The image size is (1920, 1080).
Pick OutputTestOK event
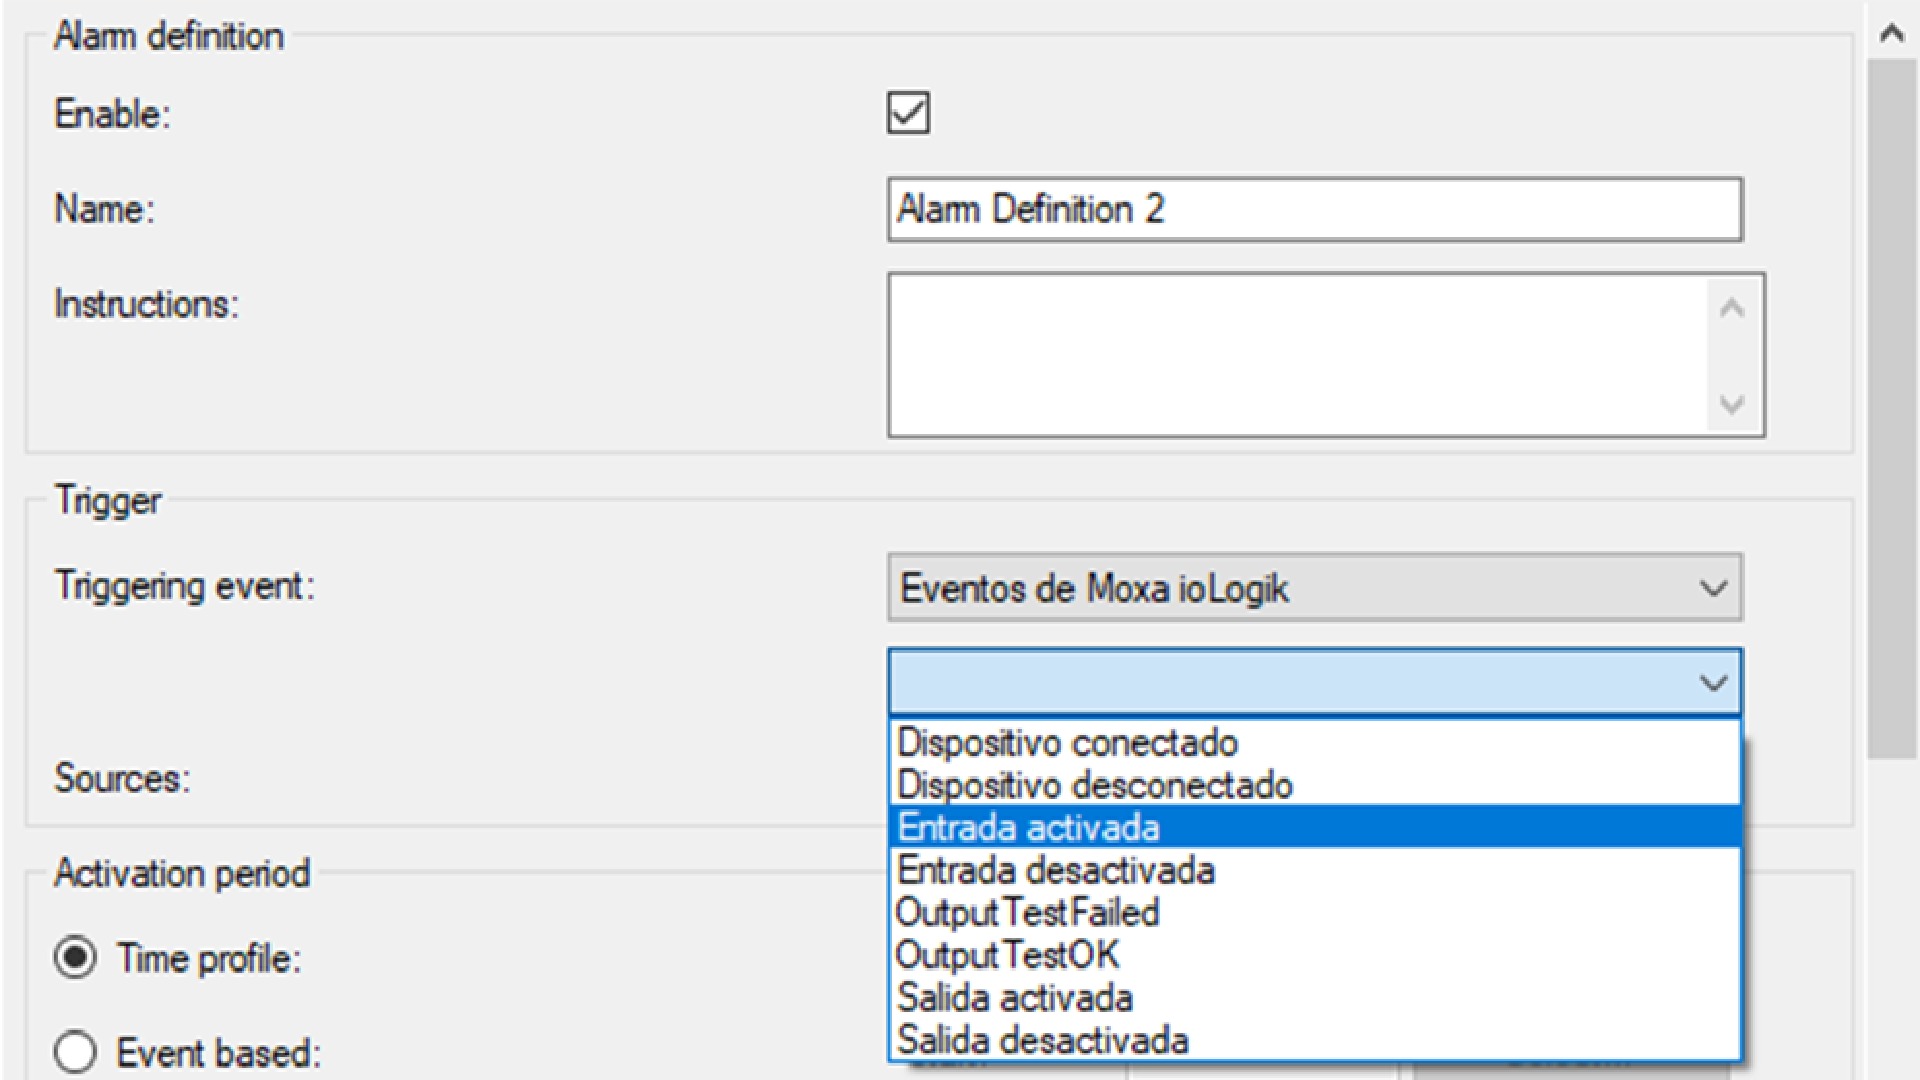click(x=1008, y=955)
